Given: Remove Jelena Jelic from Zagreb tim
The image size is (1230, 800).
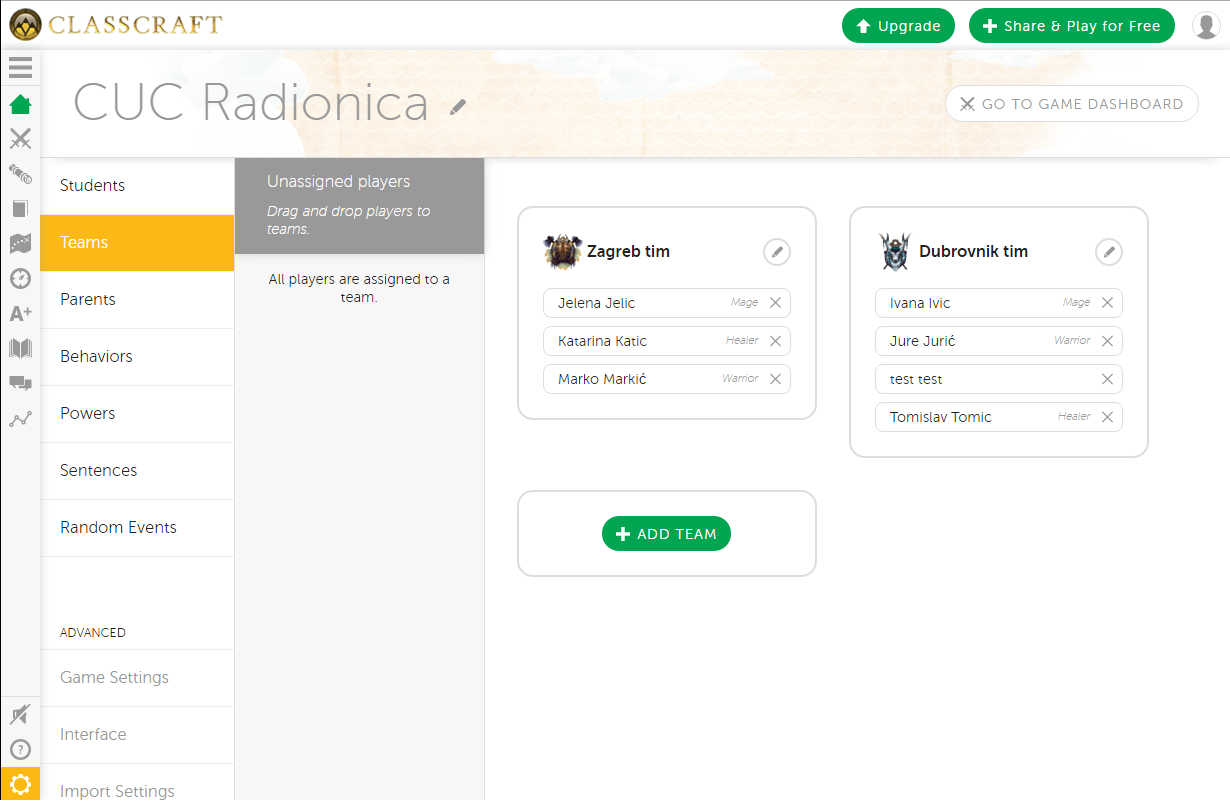Looking at the screenshot, I should [775, 303].
